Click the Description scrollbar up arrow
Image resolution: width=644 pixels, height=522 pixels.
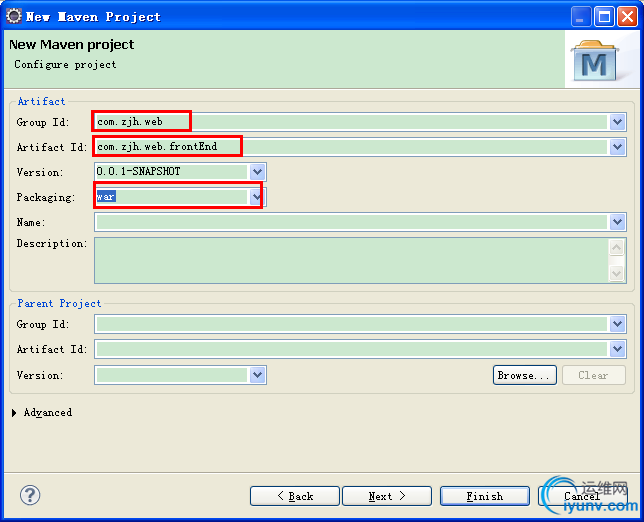tap(616, 247)
